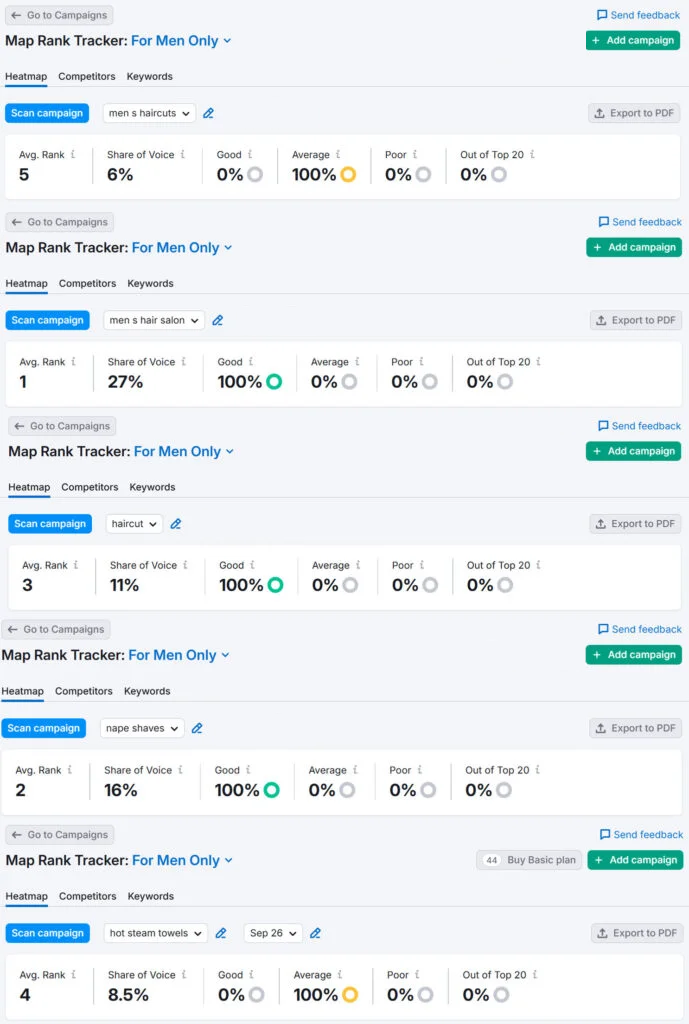Open the "men s haircuts" keyword dropdown

point(149,114)
